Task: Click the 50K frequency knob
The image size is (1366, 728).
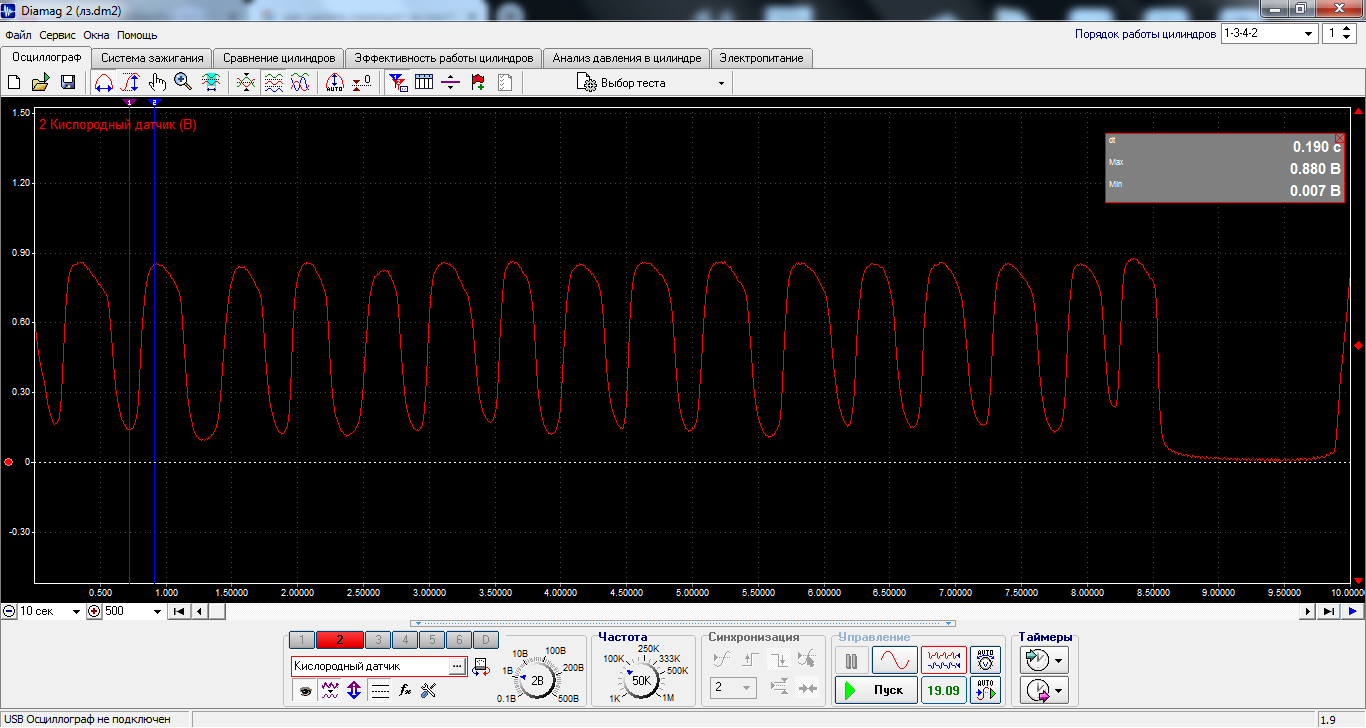Action: click(x=640, y=680)
